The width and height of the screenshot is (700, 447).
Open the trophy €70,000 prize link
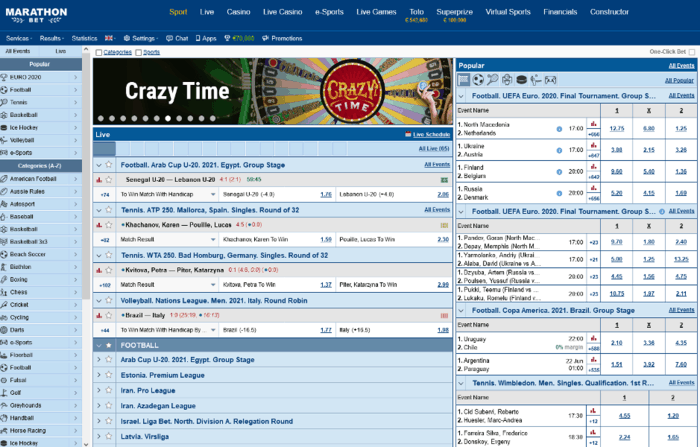click(239, 38)
